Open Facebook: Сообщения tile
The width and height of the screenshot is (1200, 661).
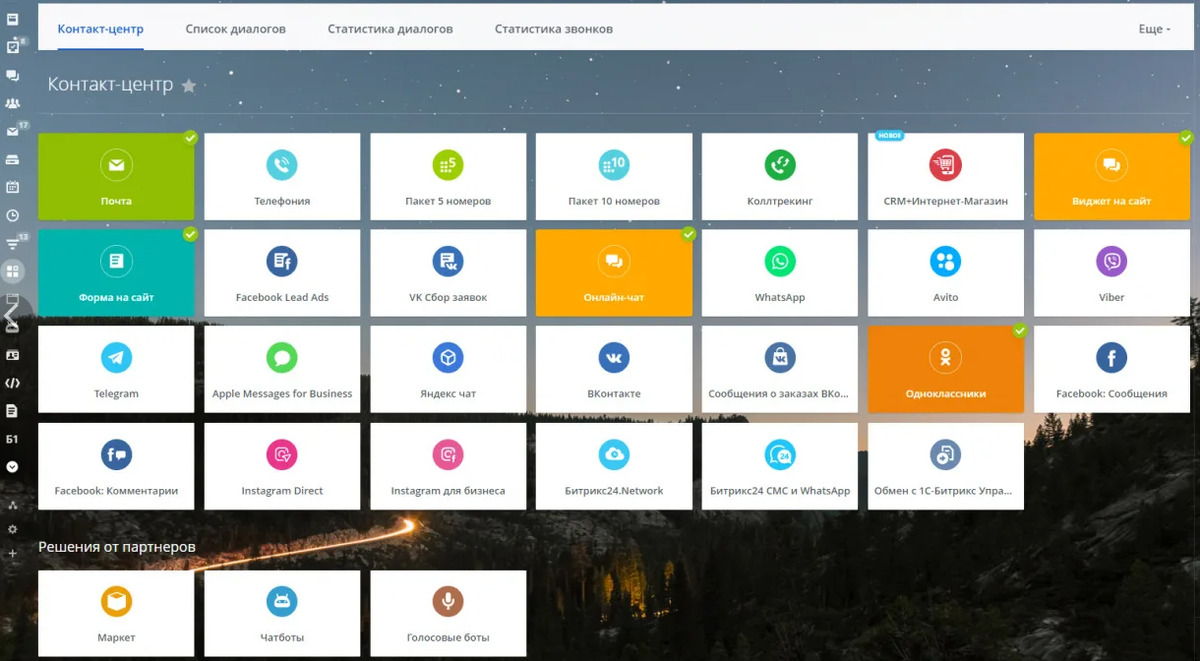(x=1112, y=369)
